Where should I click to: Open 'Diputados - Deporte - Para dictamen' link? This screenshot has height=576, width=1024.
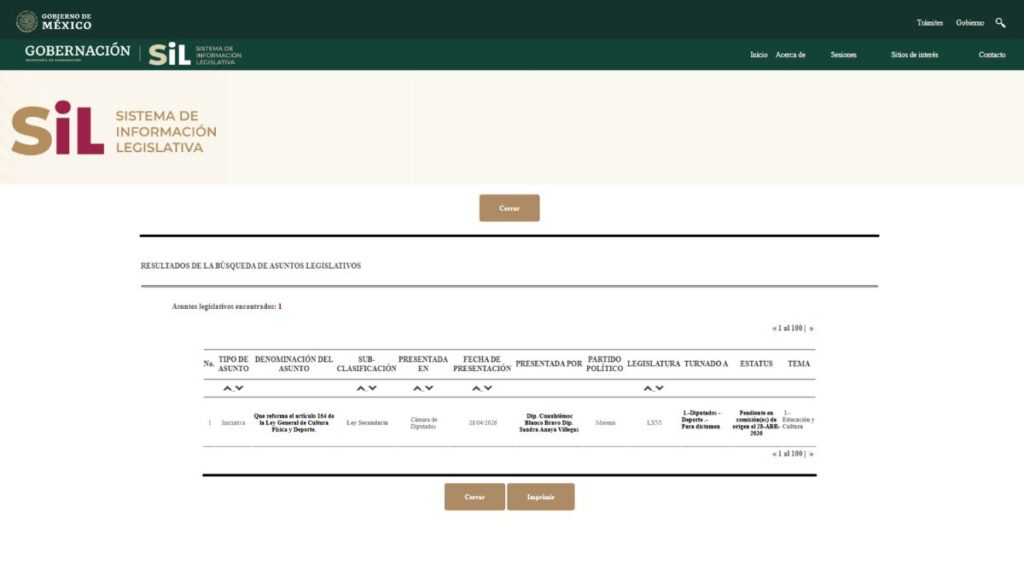pyautogui.click(x=701, y=420)
